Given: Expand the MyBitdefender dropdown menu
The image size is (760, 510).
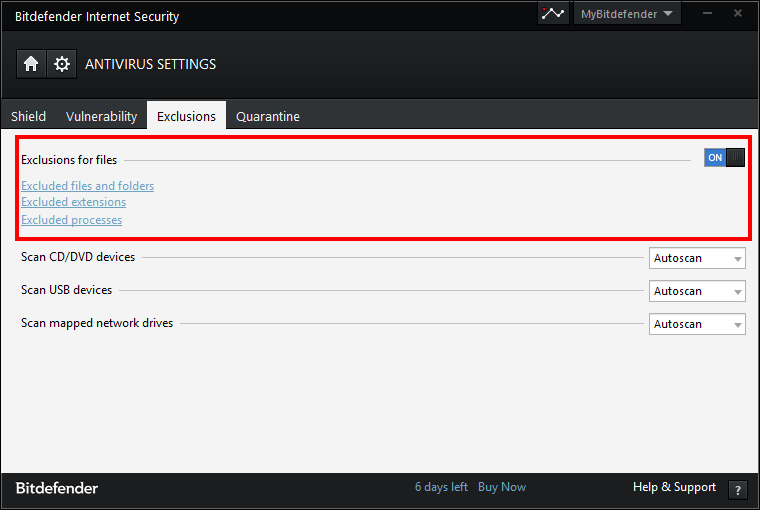Looking at the screenshot, I should tap(626, 14).
